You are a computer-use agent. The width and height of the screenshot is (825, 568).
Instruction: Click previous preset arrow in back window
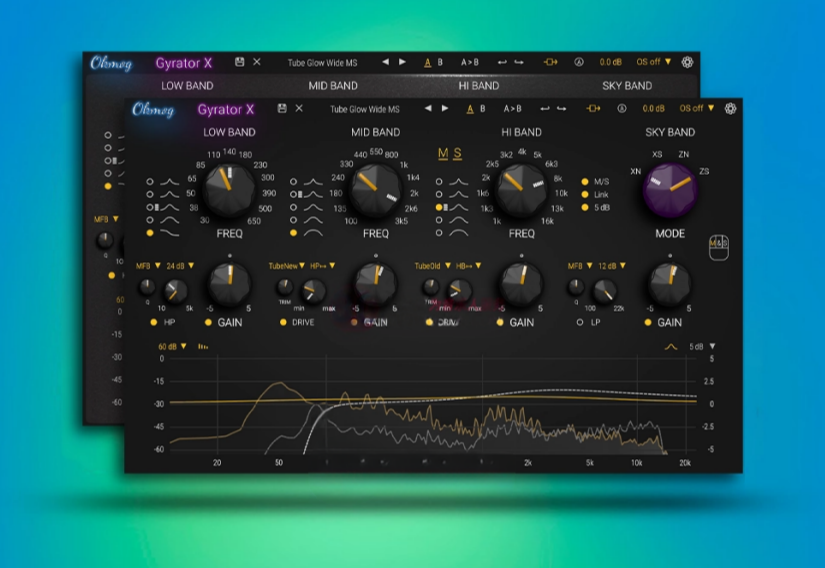(385, 62)
